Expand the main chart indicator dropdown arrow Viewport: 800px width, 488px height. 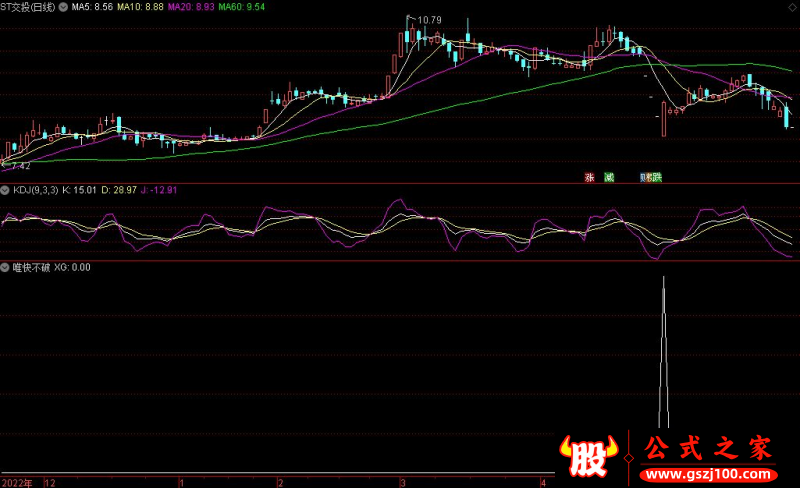click(x=65, y=7)
